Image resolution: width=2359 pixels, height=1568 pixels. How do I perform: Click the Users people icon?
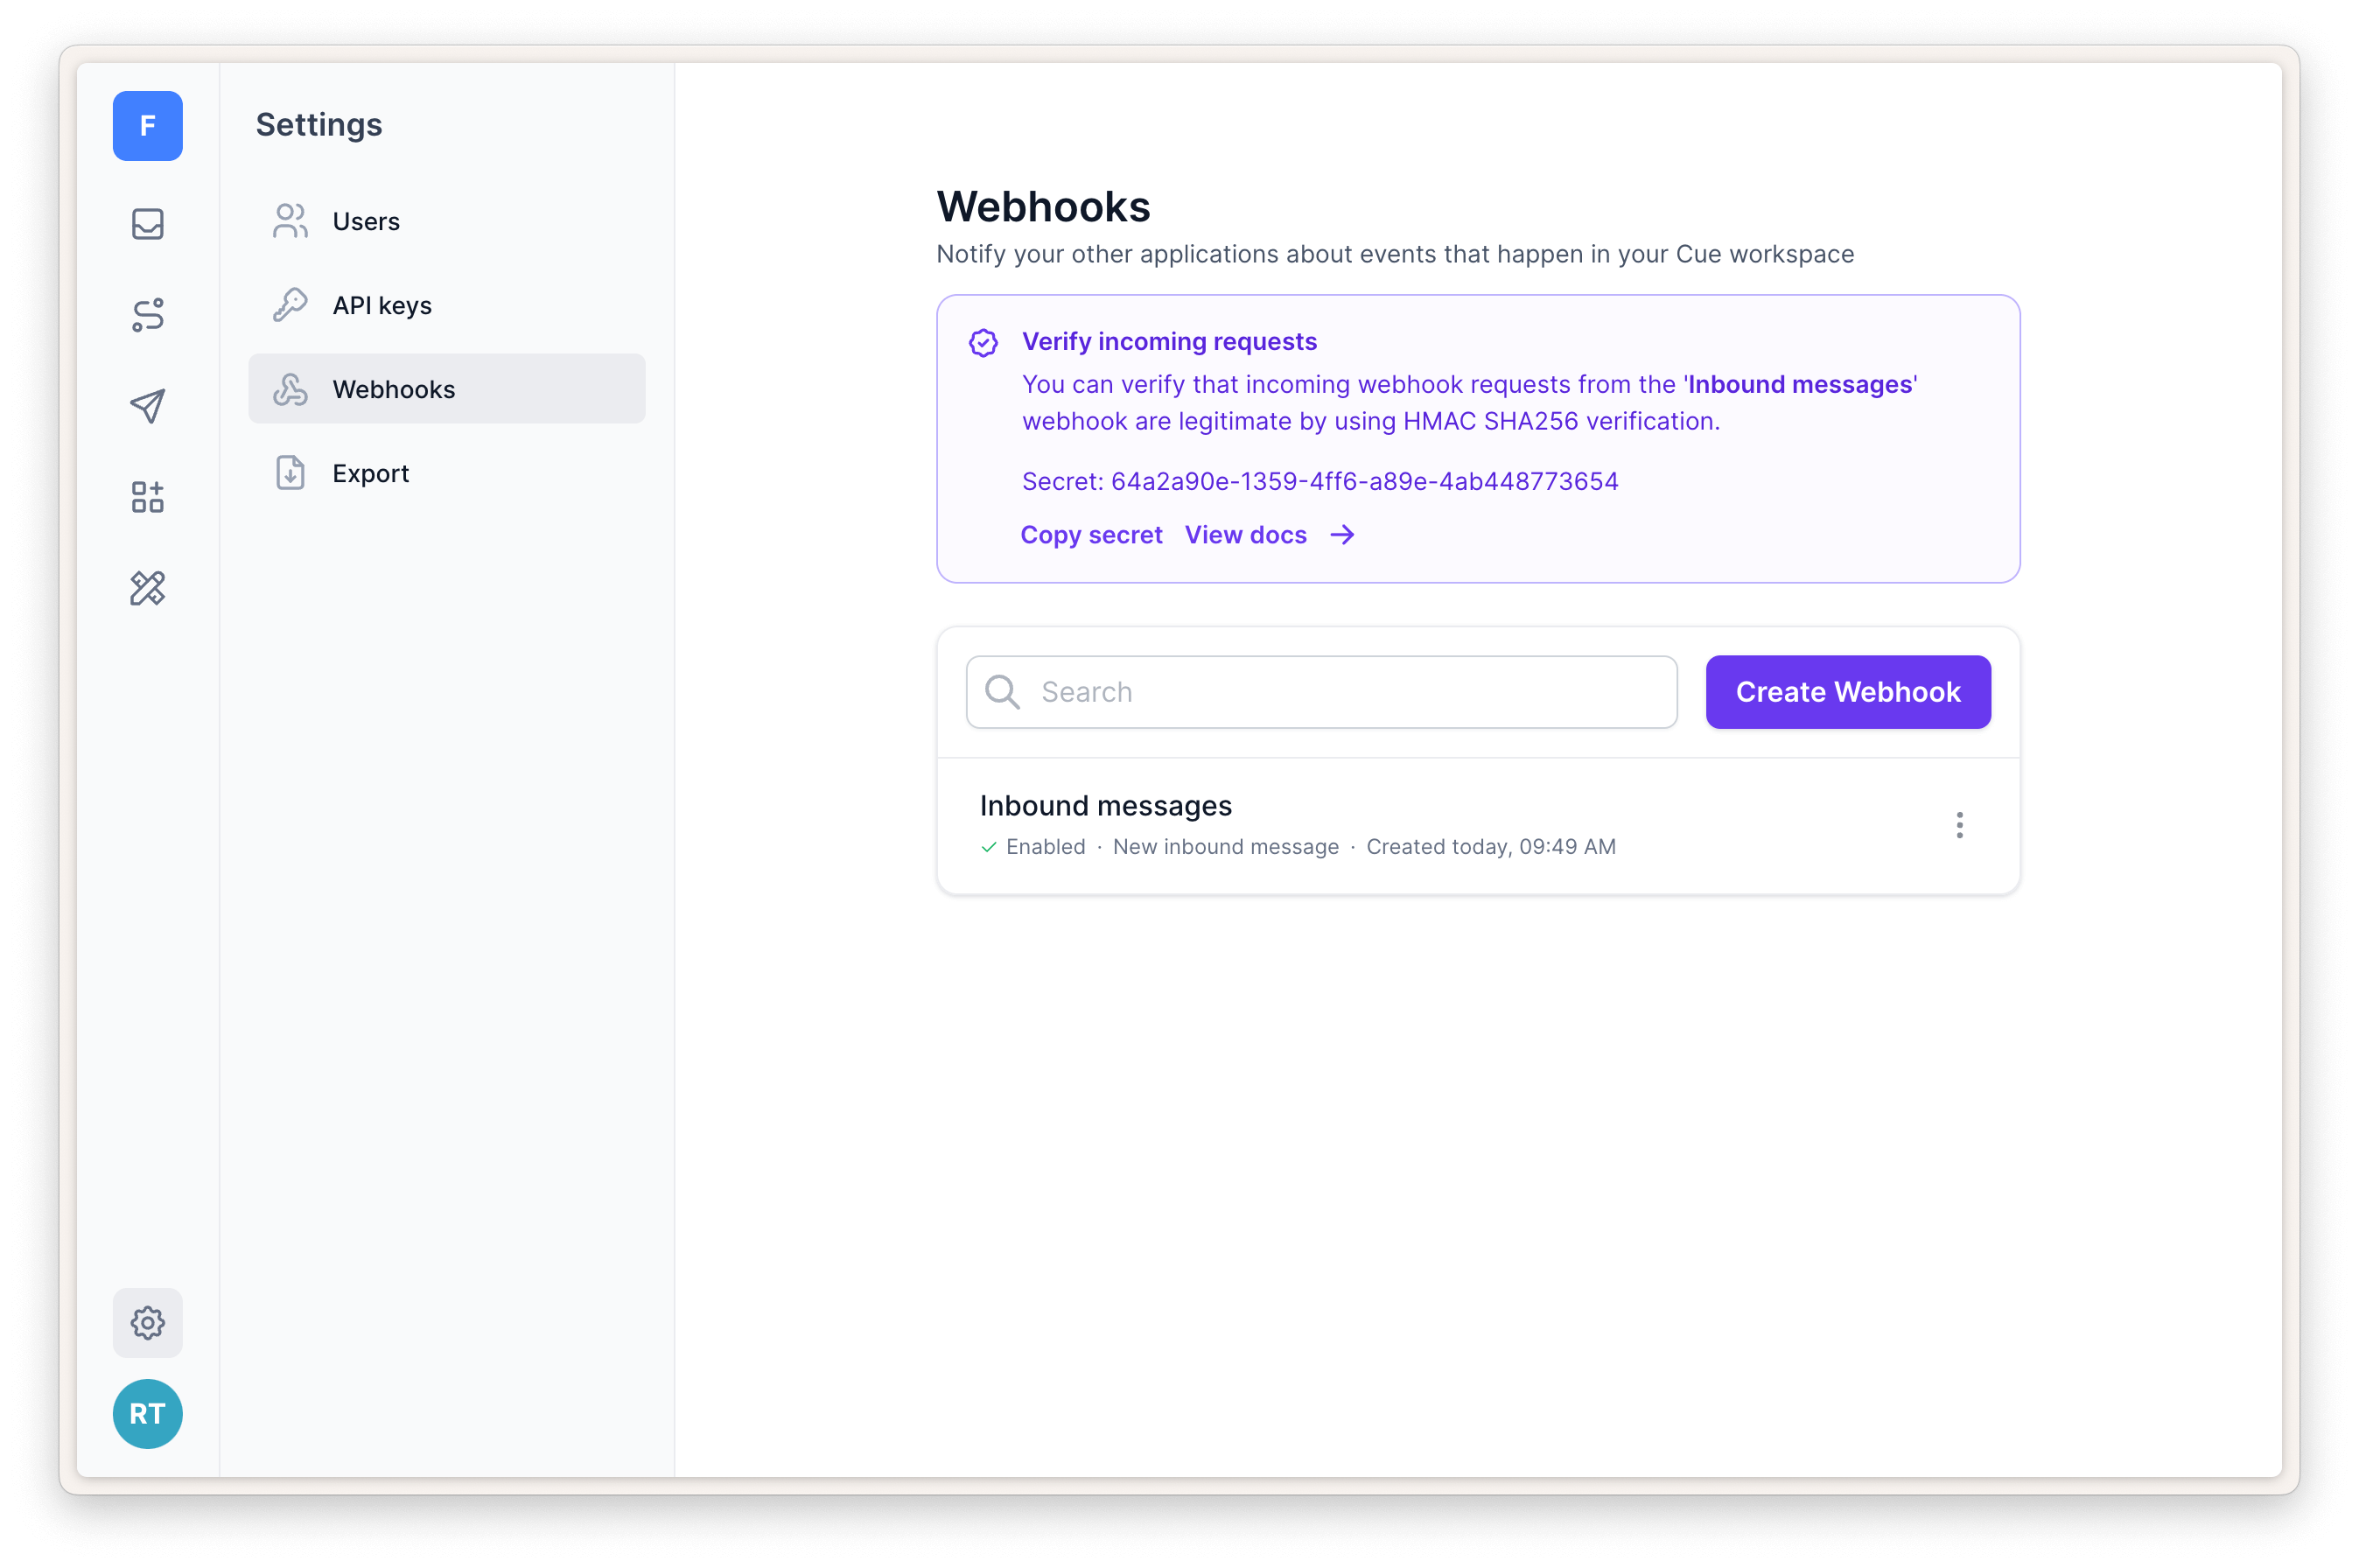pyautogui.click(x=290, y=221)
